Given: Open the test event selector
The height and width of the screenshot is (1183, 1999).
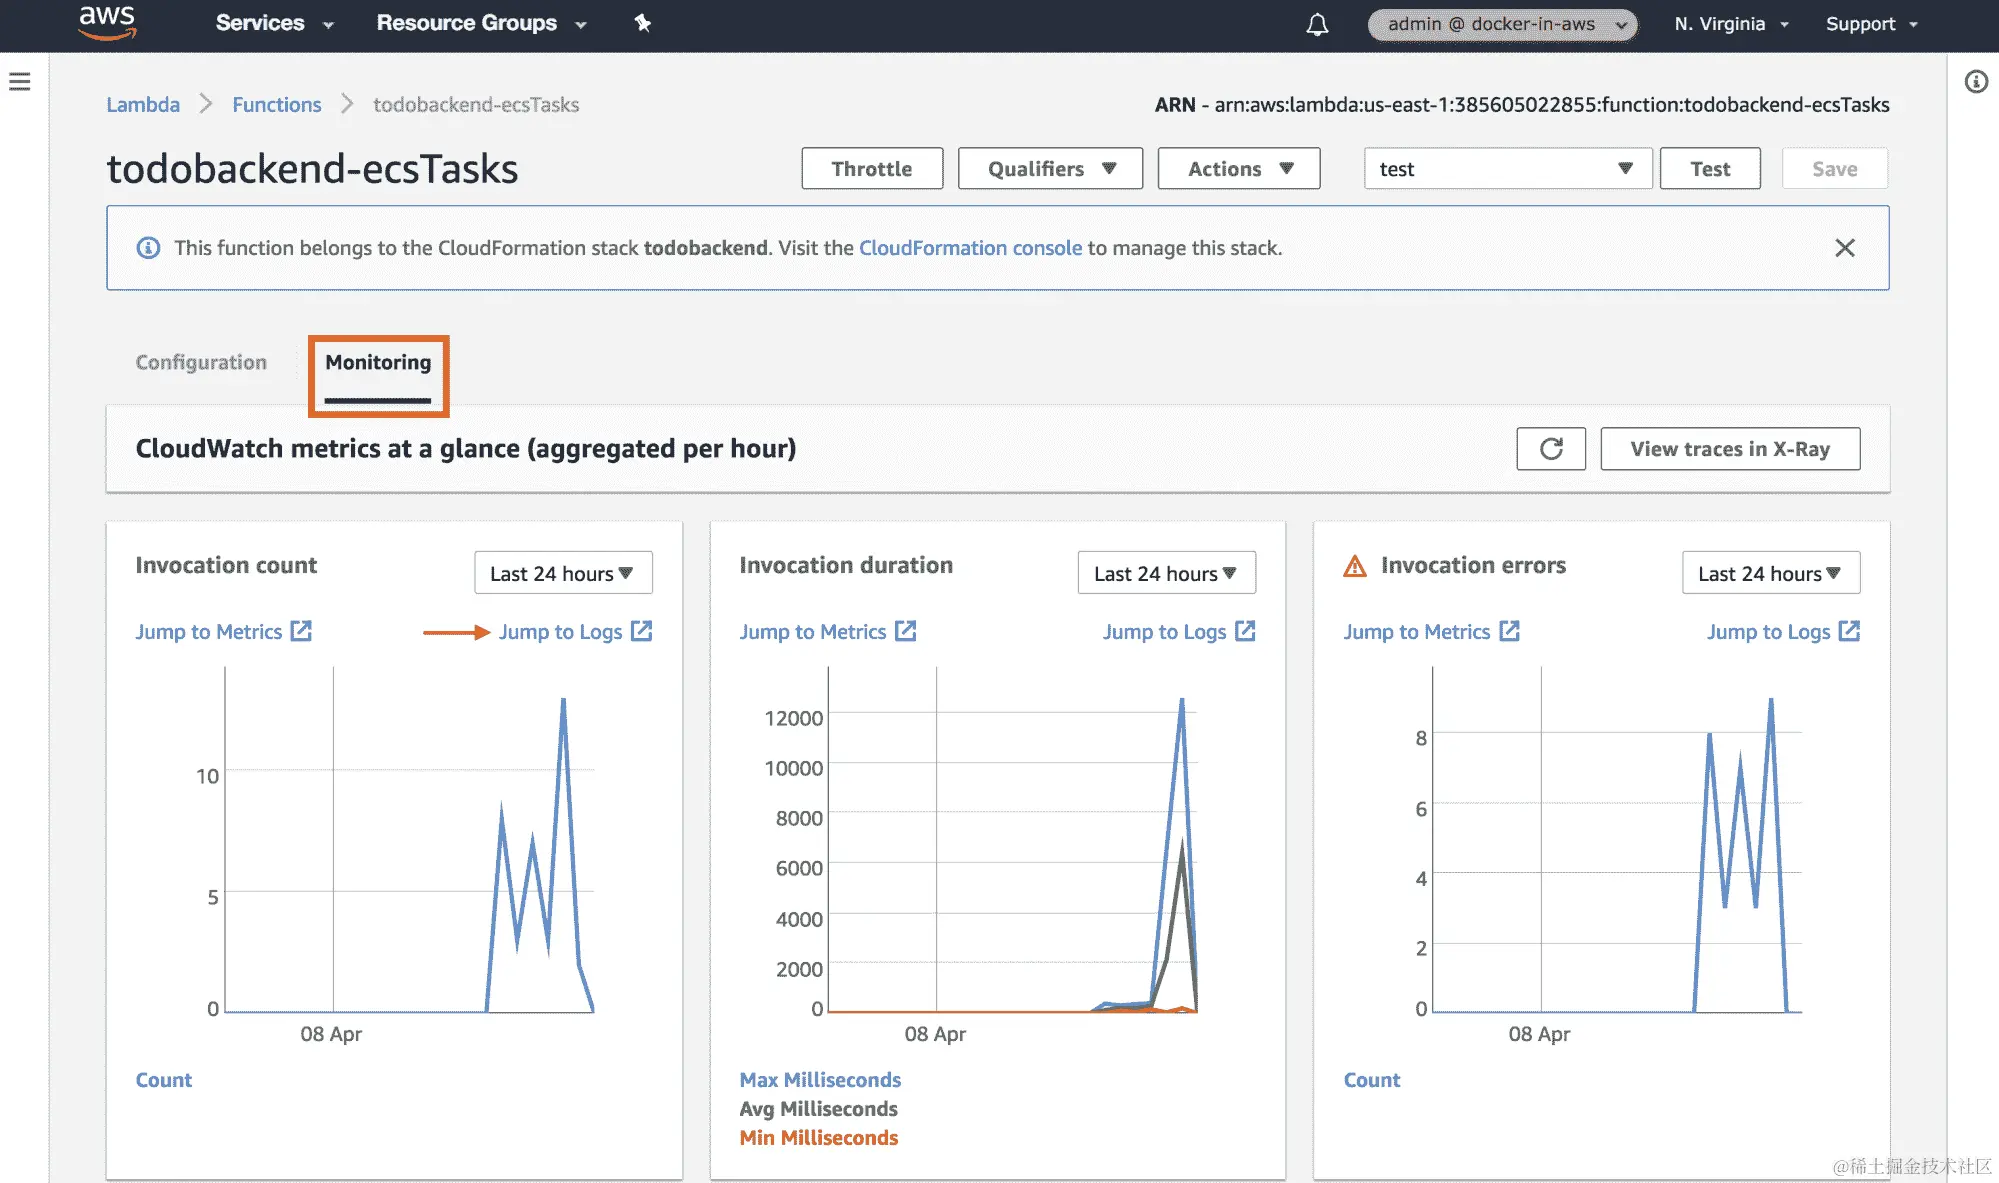Looking at the screenshot, I should point(1506,169).
